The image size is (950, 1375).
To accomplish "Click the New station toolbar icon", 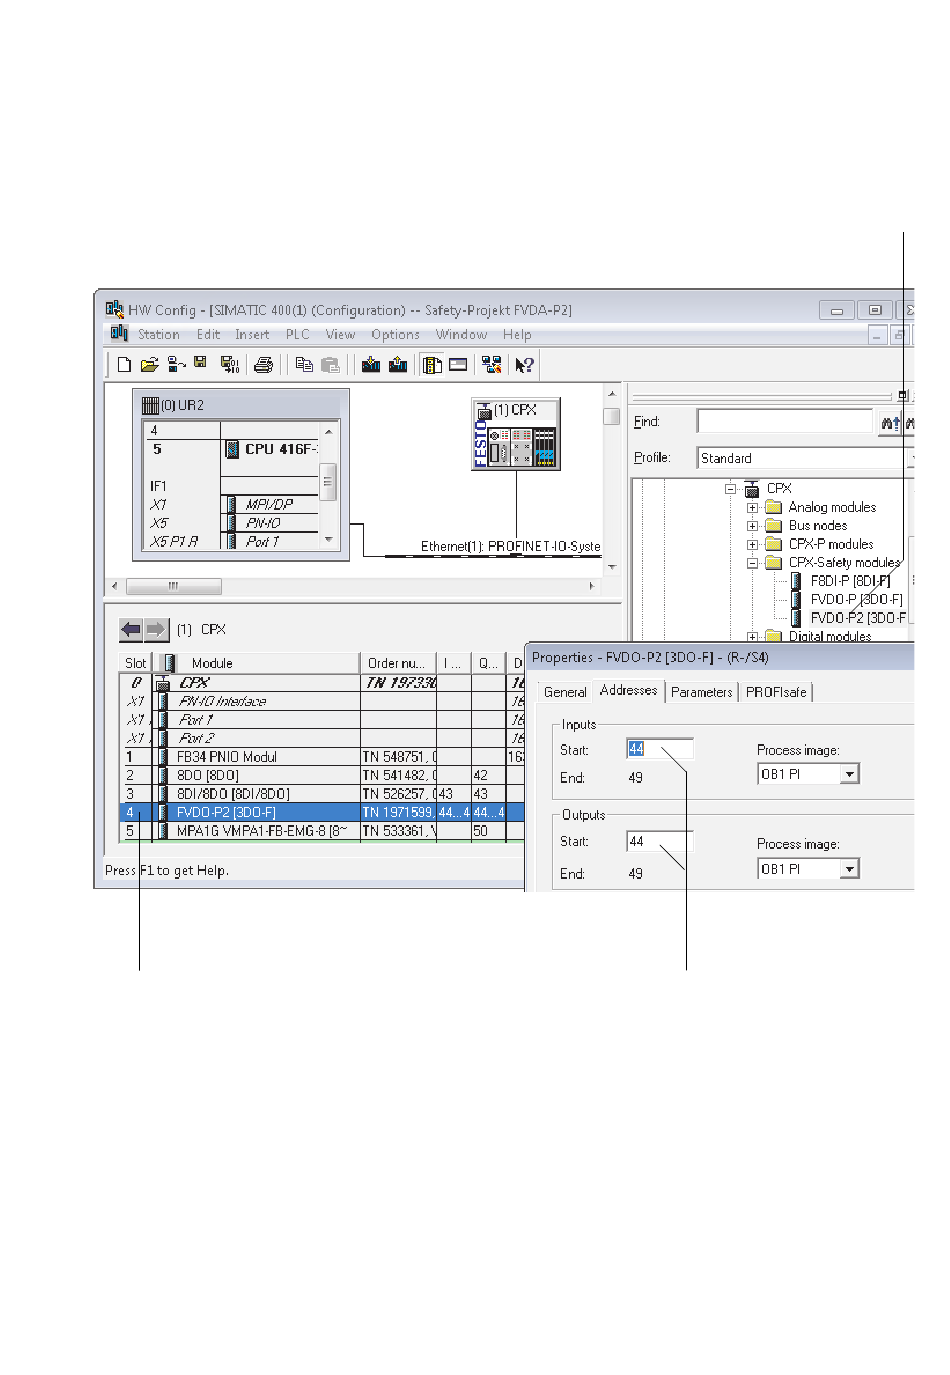I will tap(124, 365).
